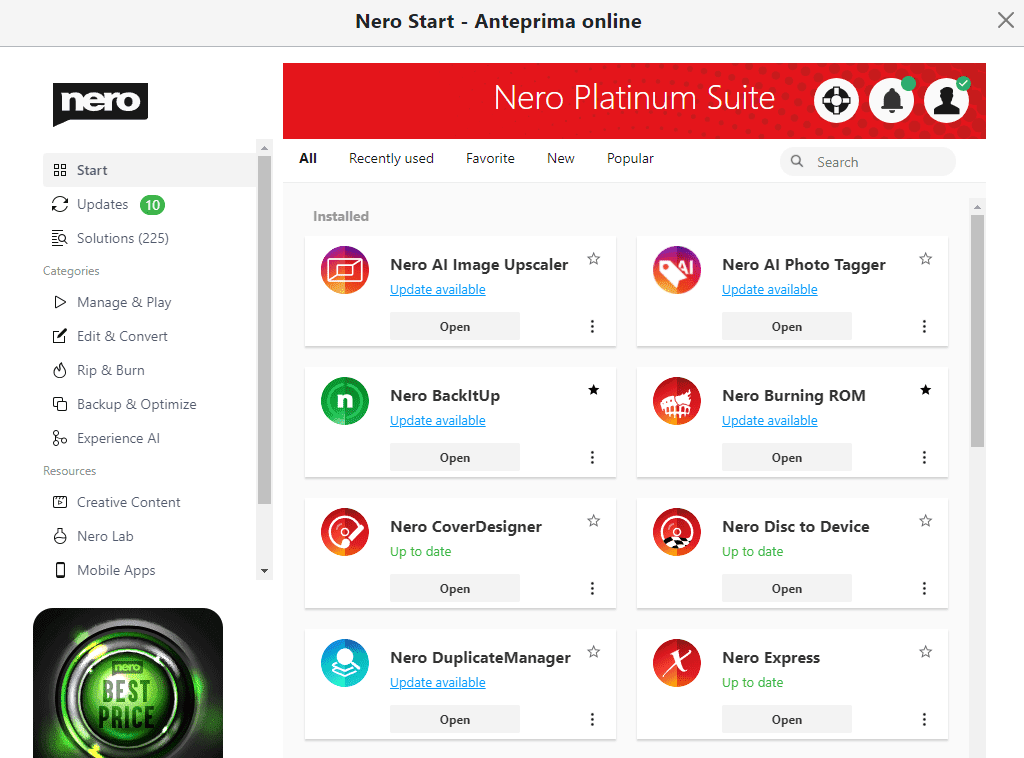
Task: Focus the Search input field
Action: (x=868, y=161)
